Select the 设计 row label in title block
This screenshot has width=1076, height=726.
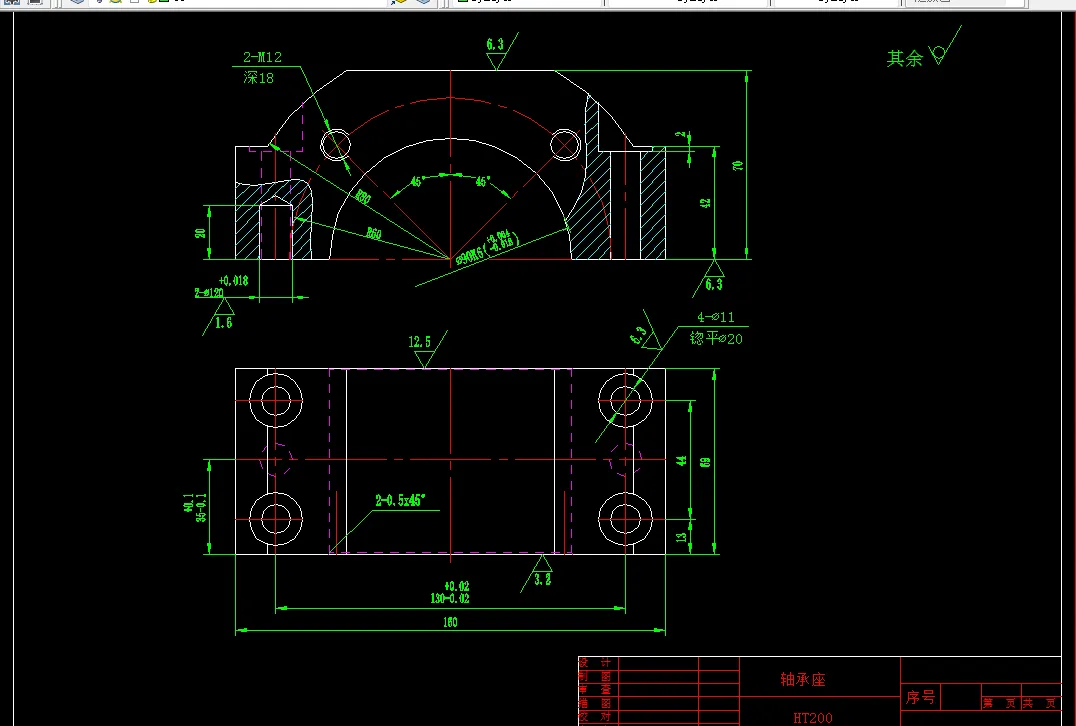click(596, 663)
